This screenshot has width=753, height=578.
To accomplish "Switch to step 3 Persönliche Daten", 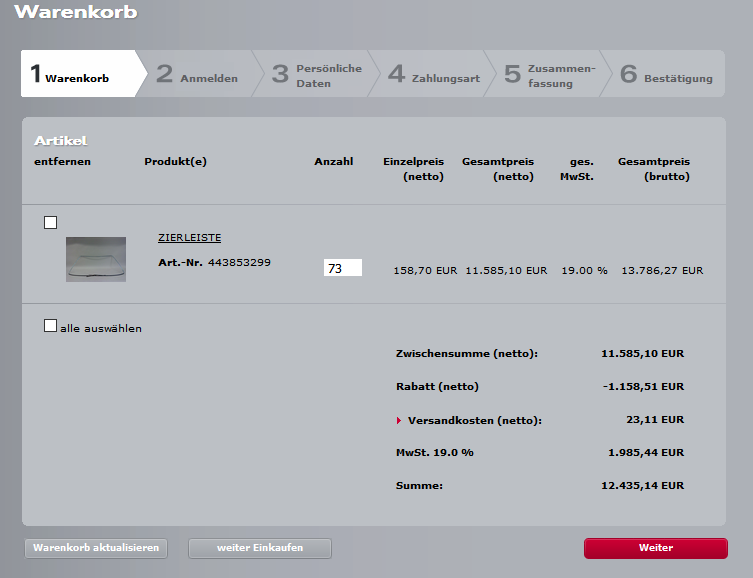I will click(x=317, y=75).
